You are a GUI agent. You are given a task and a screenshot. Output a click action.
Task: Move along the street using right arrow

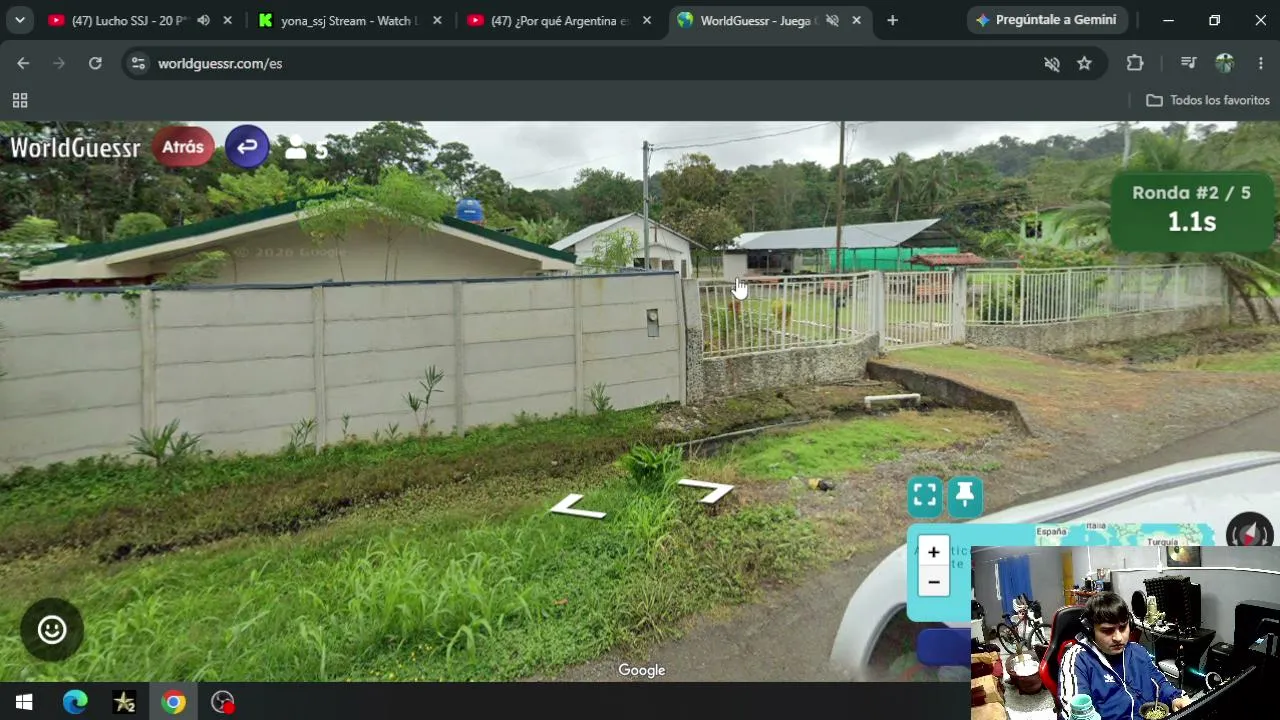(706, 489)
